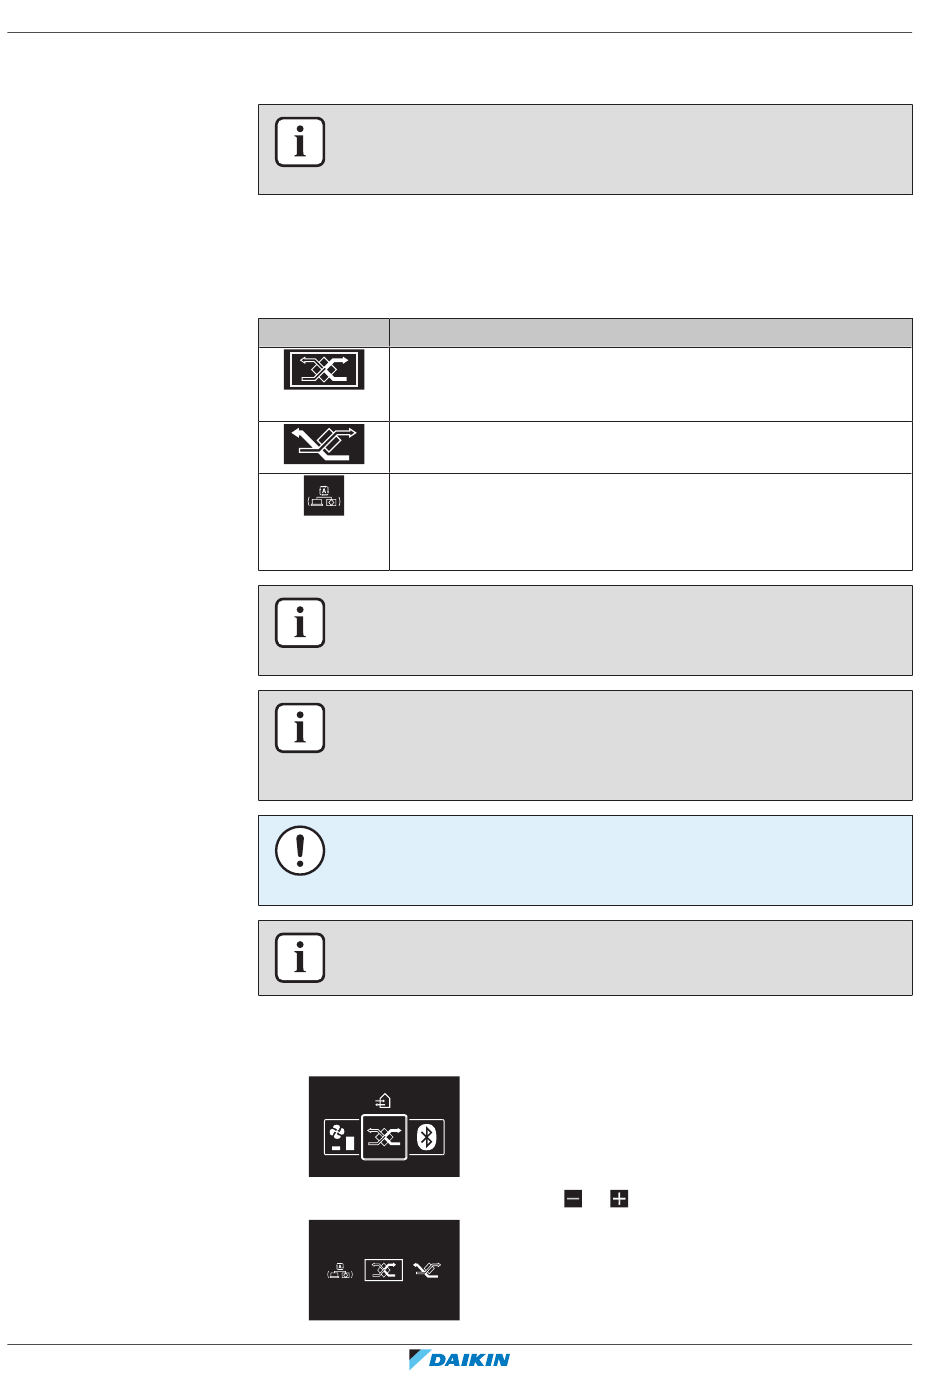Click the grey header row of the icon table
This screenshot has width=950, height=1387.
(585, 333)
